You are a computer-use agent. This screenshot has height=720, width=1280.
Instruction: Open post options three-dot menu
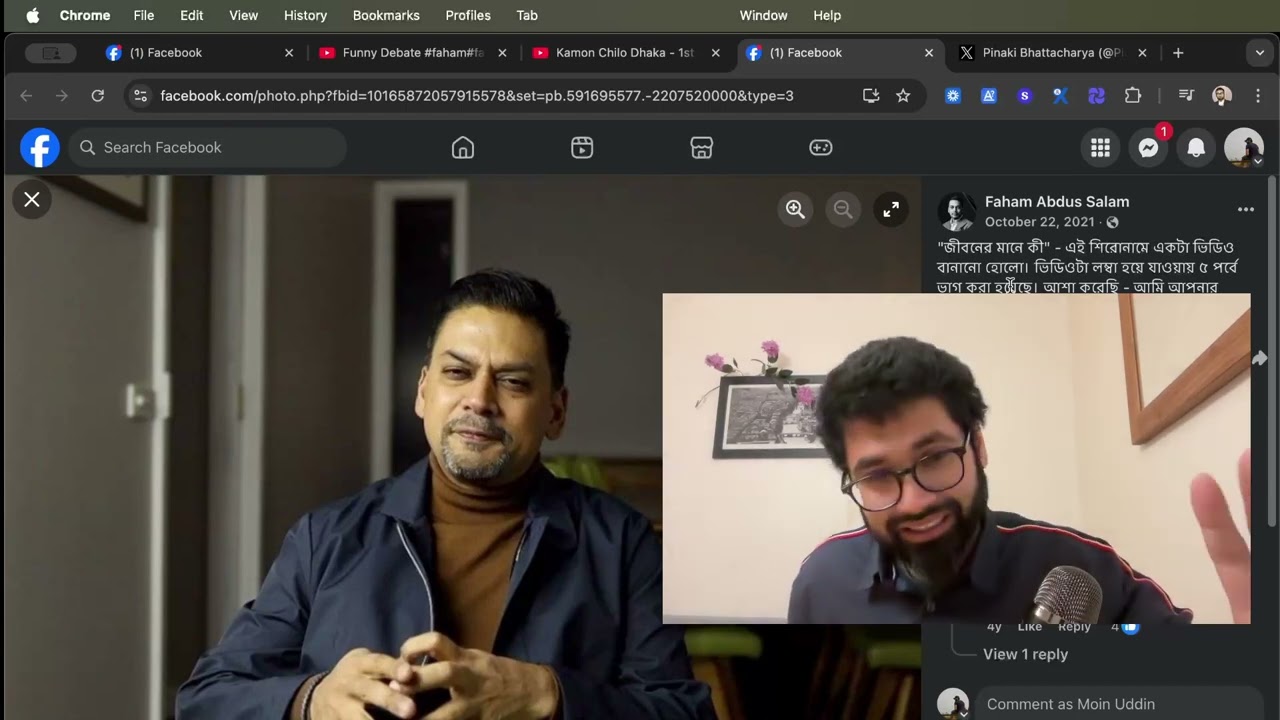pyautogui.click(x=1246, y=210)
